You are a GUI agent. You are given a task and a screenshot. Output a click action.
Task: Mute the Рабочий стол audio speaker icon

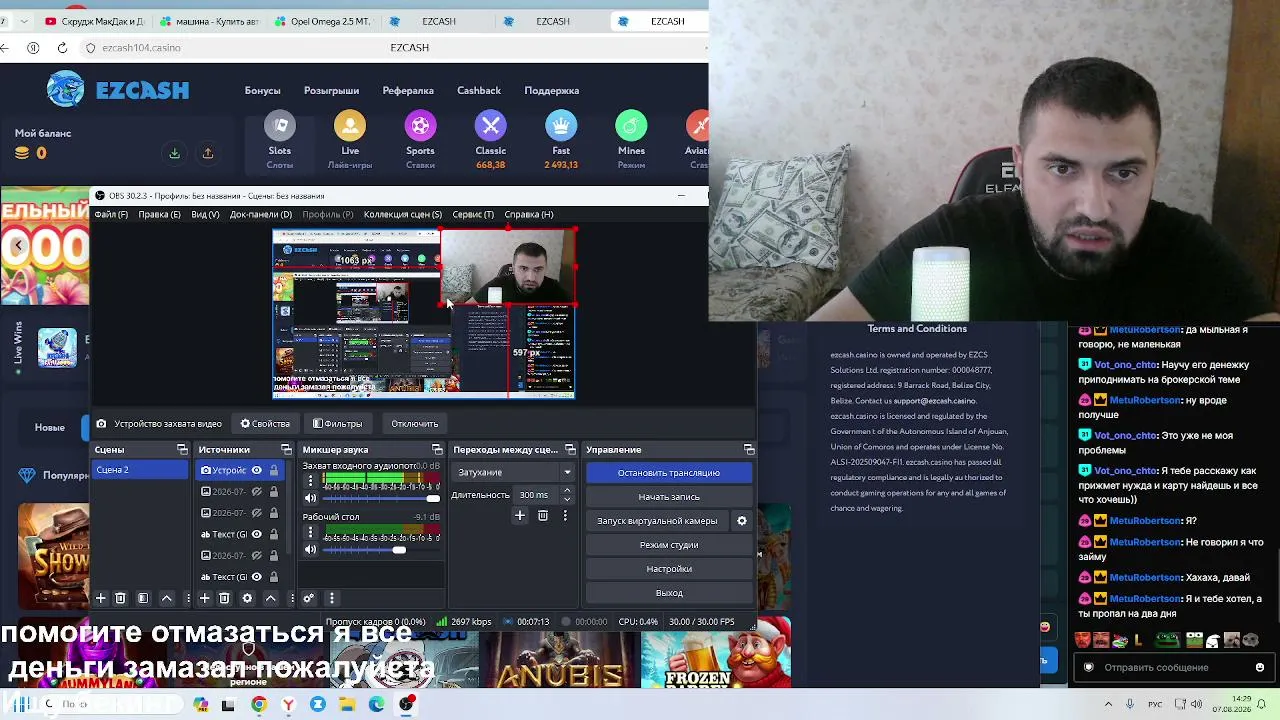[x=310, y=549]
